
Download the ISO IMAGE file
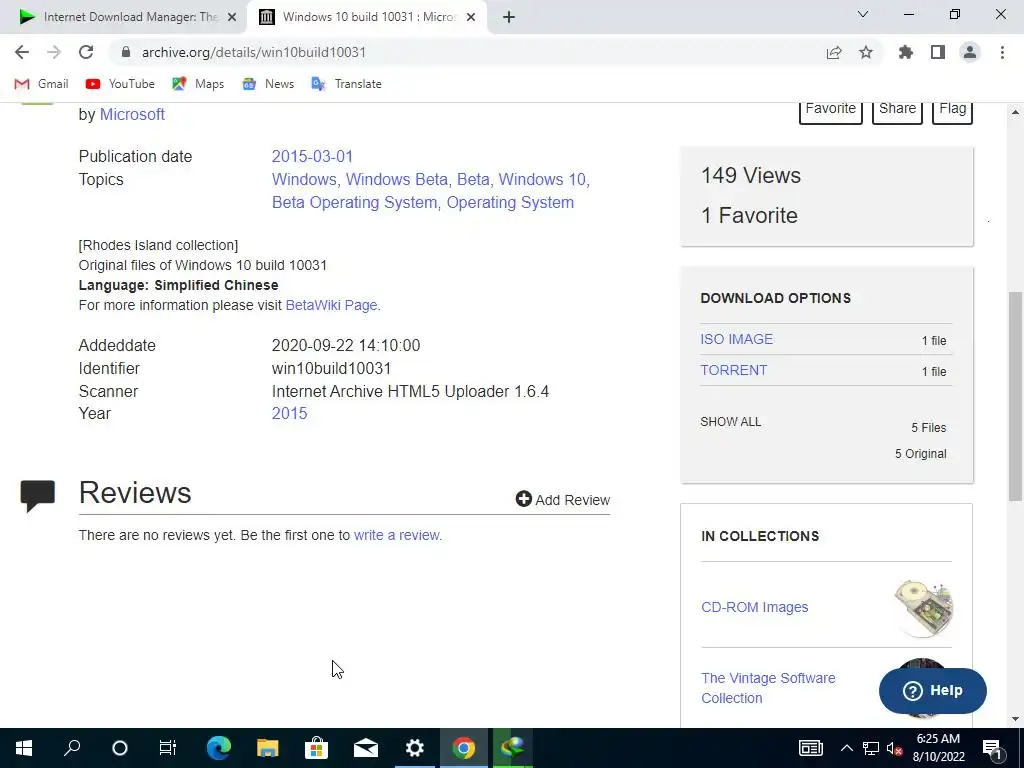point(737,339)
